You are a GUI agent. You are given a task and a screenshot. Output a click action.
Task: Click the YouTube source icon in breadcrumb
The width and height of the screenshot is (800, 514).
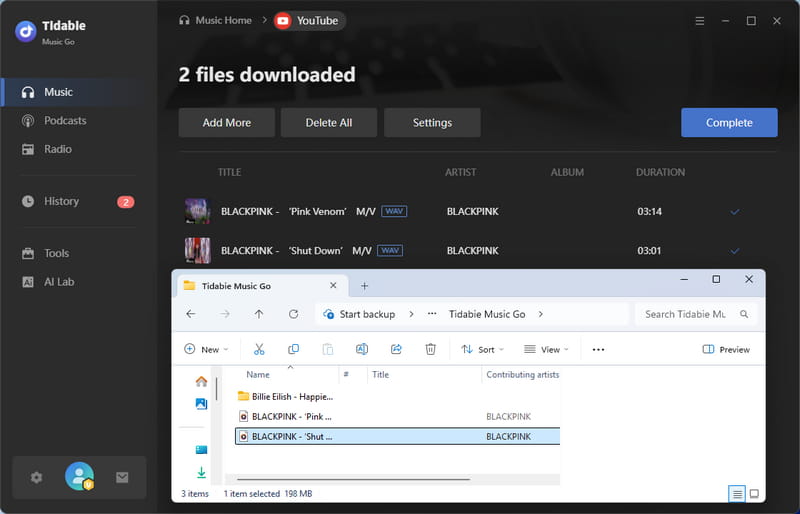click(x=283, y=21)
